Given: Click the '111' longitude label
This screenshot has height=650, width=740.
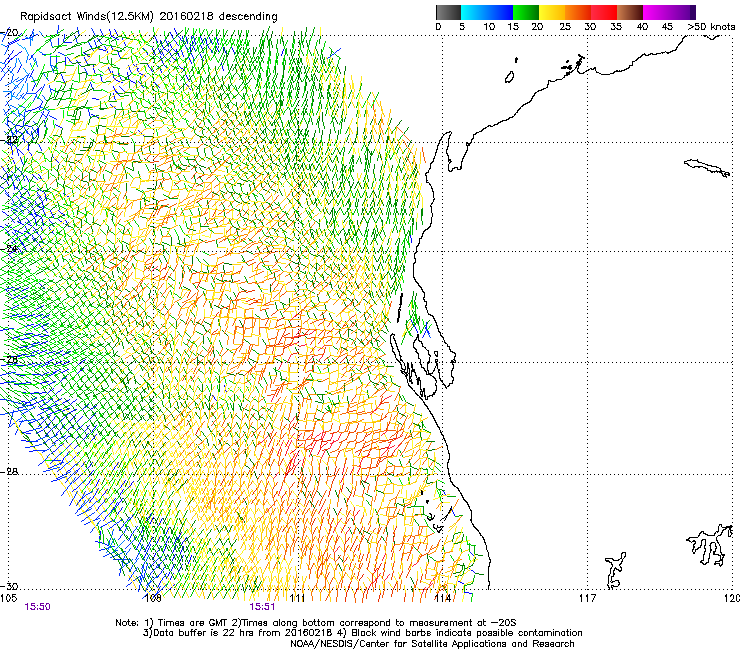Looking at the screenshot, I should tap(297, 598).
